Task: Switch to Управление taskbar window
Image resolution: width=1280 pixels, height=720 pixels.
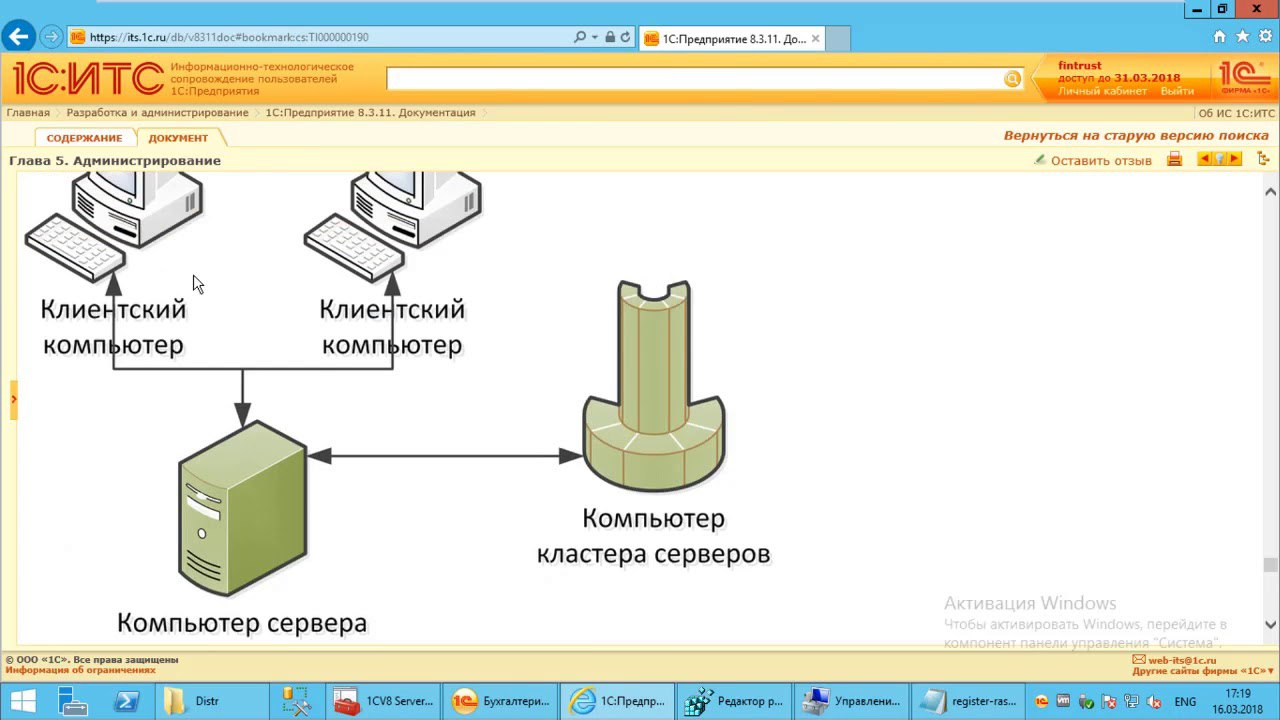Action: tap(853, 701)
